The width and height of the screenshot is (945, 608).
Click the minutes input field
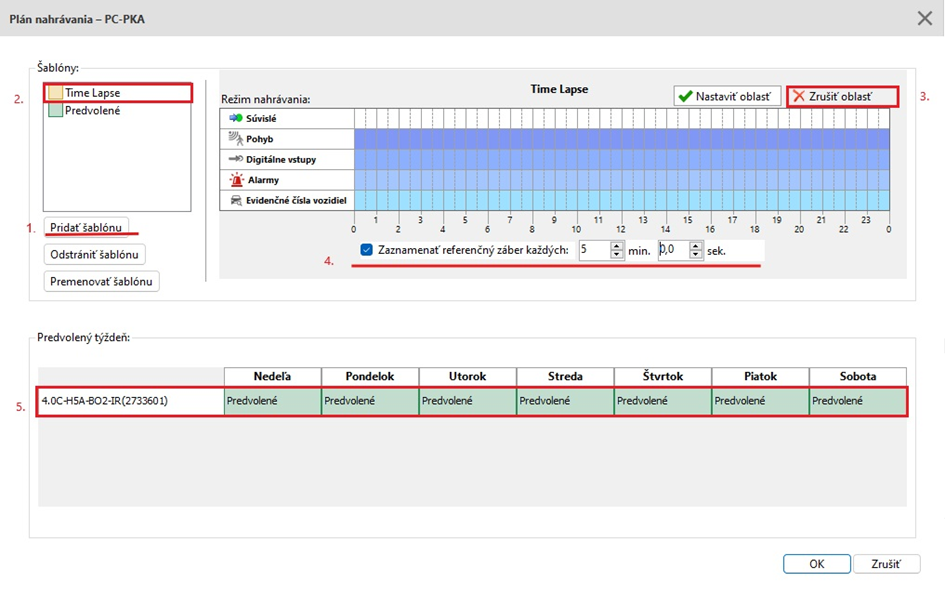(593, 250)
